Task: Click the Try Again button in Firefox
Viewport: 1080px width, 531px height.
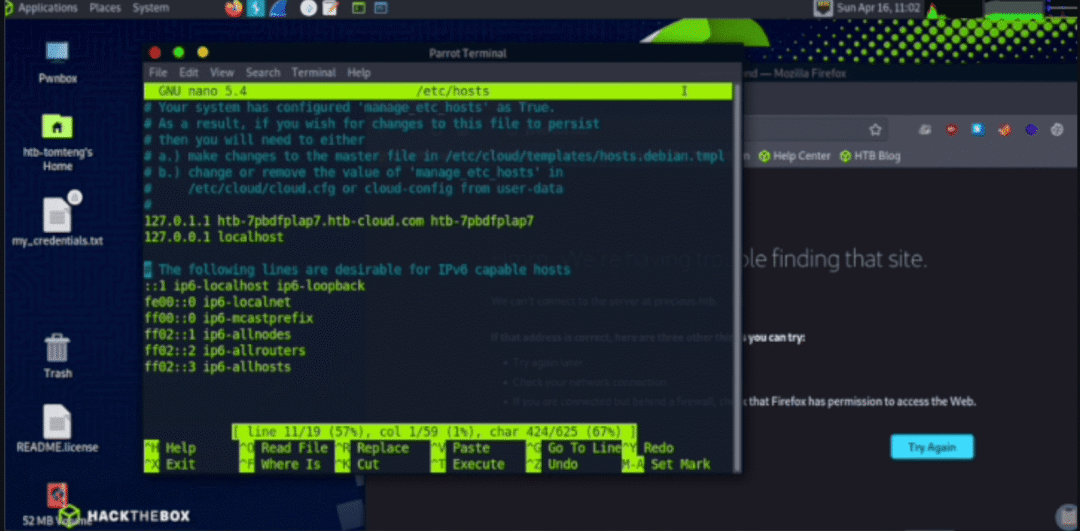Action: (932, 447)
